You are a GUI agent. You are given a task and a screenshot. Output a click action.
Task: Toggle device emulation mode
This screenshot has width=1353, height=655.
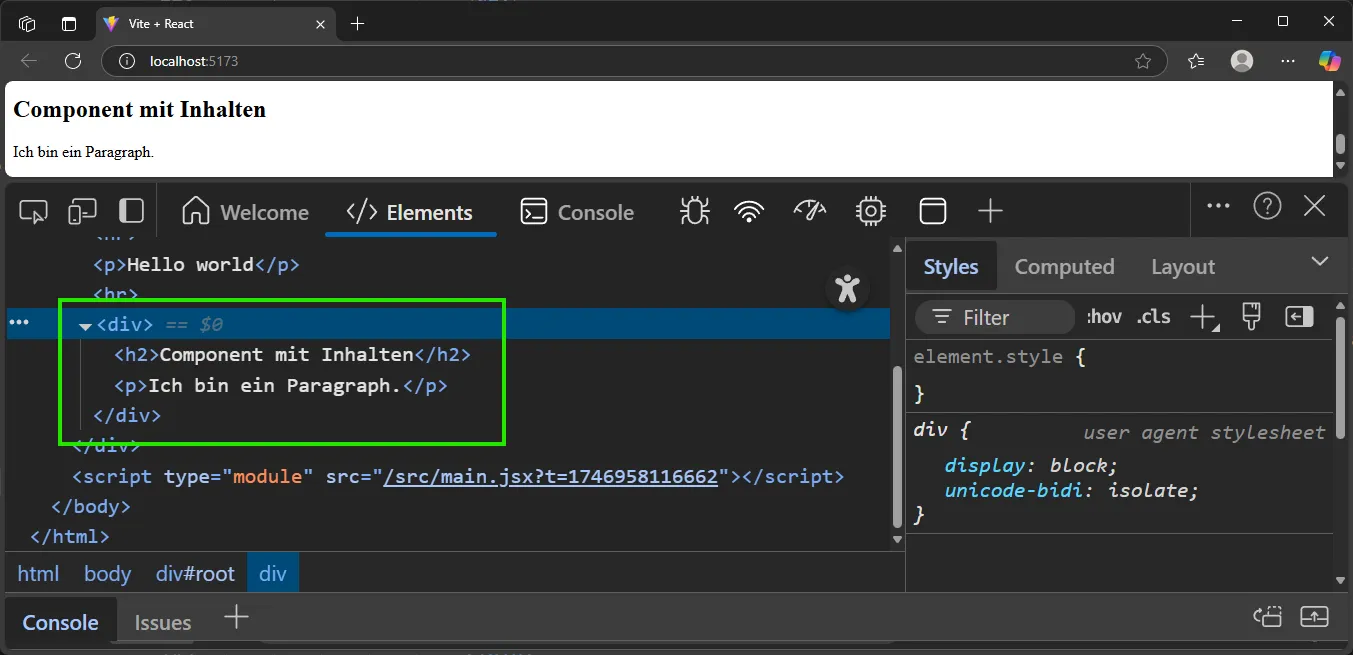82,211
